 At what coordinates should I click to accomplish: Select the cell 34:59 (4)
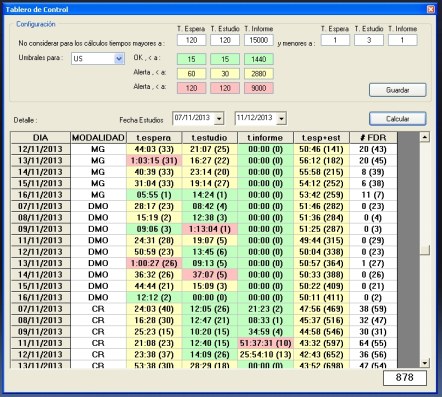(x=265, y=332)
